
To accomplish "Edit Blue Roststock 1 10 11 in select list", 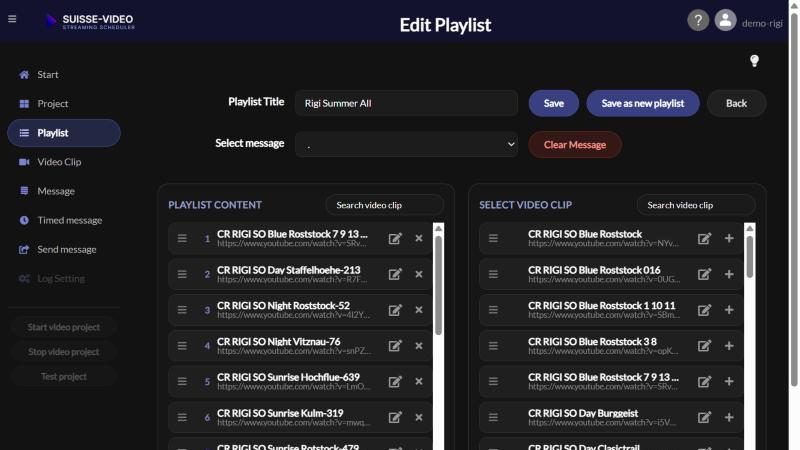I will point(704,310).
